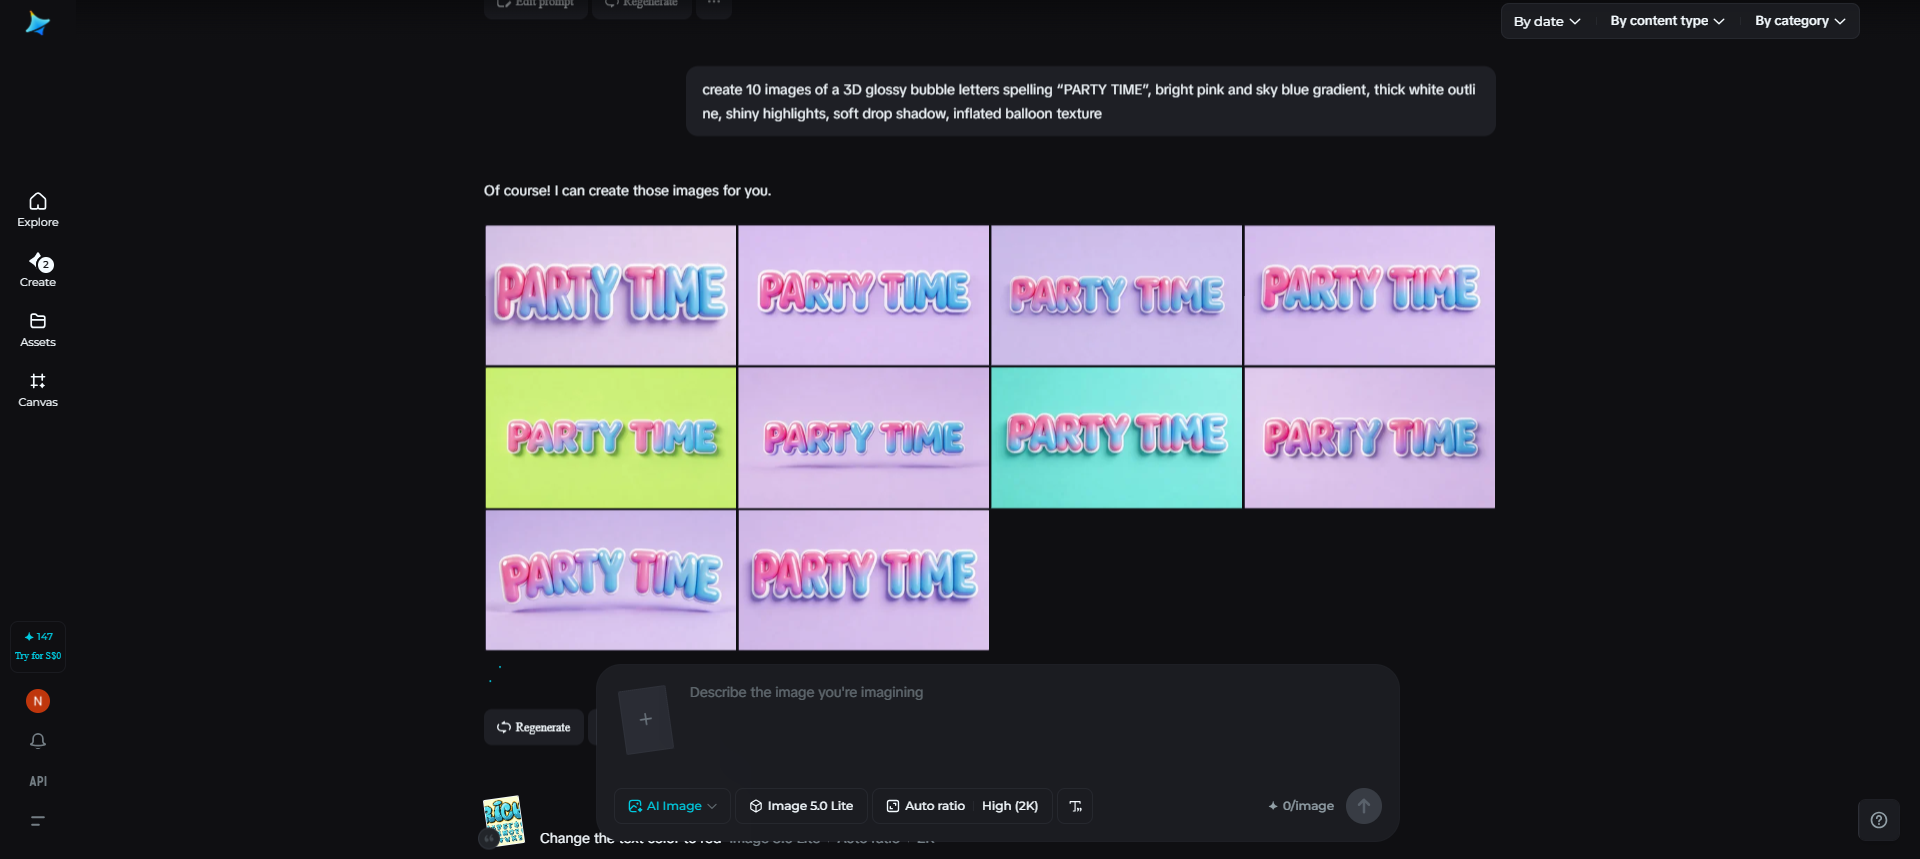
Task: Open the Canvas workspace
Action: tap(38, 390)
